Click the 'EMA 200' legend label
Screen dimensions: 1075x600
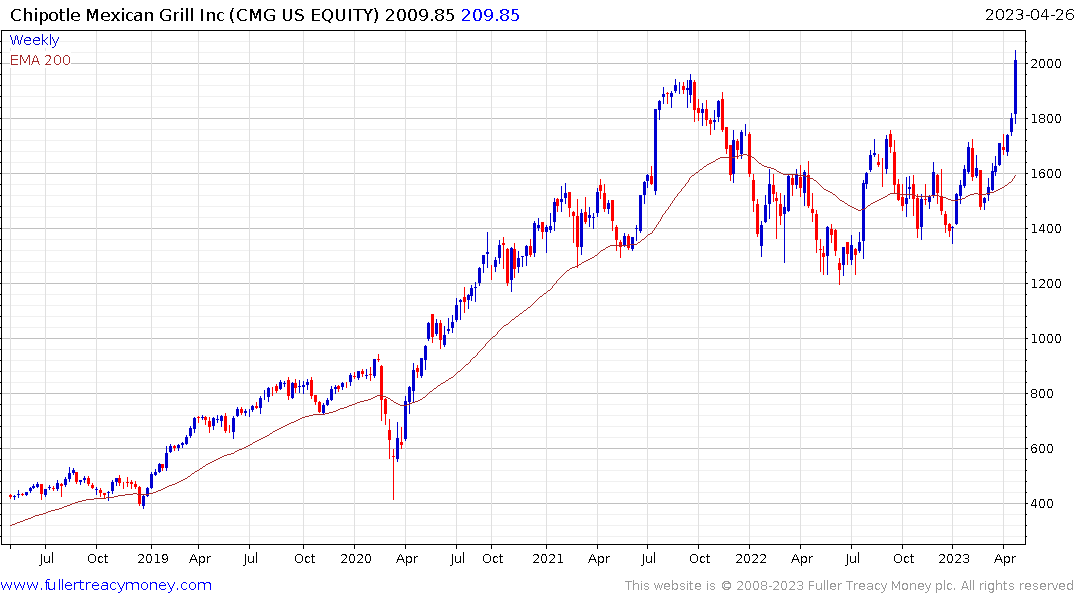pyautogui.click(x=40, y=60)
